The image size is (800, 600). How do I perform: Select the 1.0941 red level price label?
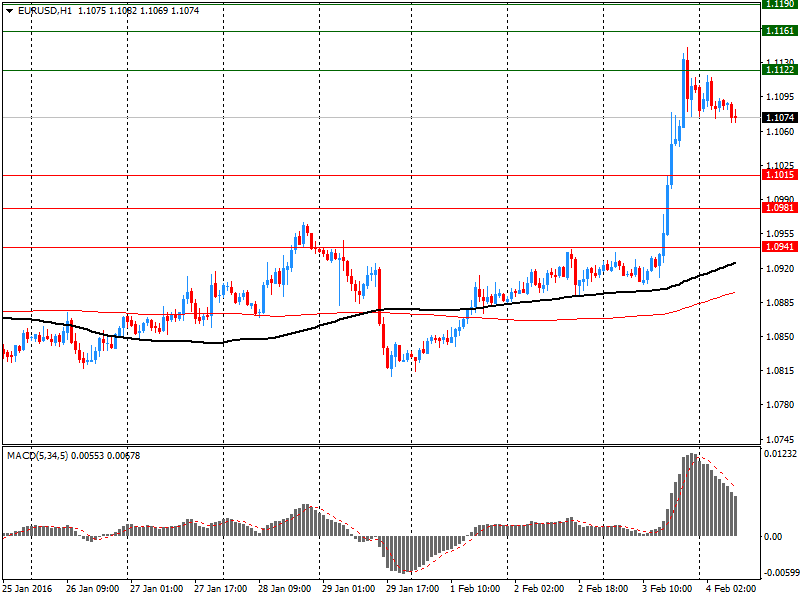point(780,247)
